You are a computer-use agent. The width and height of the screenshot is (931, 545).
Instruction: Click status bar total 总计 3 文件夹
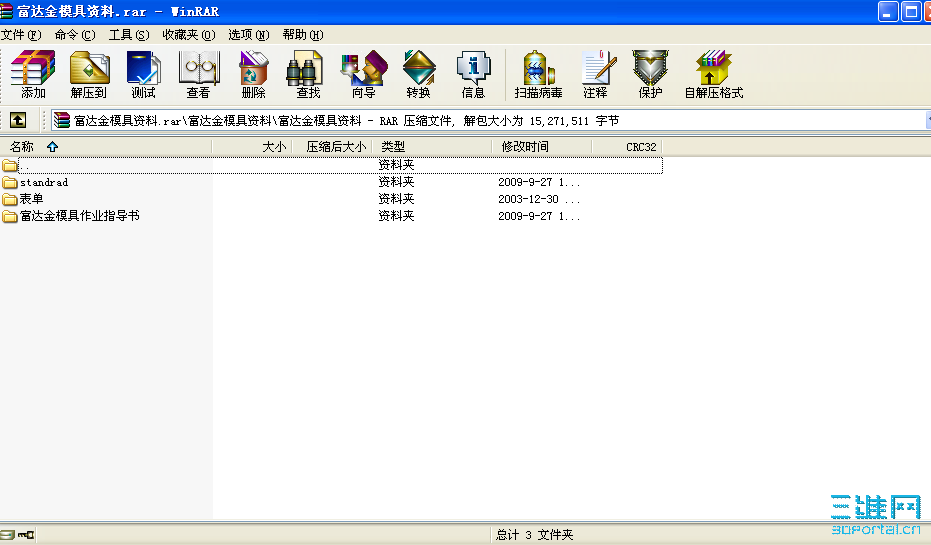(x=534, y=535)
